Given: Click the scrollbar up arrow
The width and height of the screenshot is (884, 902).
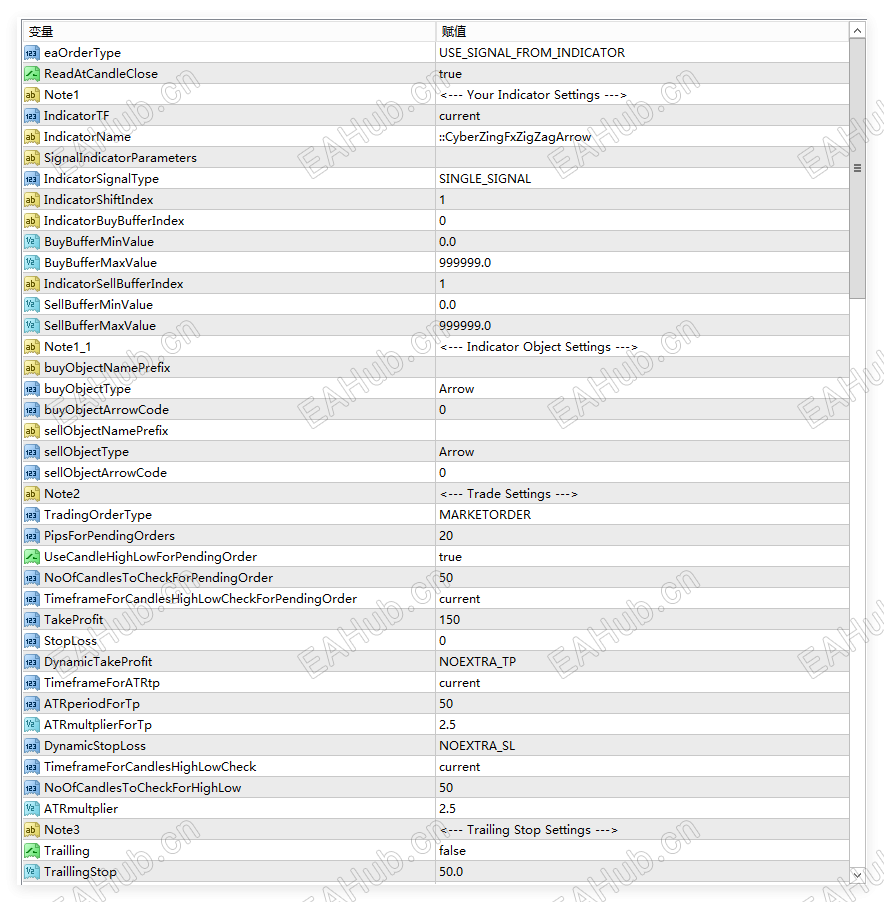Looking at the screenshot, I should (857, 30).
